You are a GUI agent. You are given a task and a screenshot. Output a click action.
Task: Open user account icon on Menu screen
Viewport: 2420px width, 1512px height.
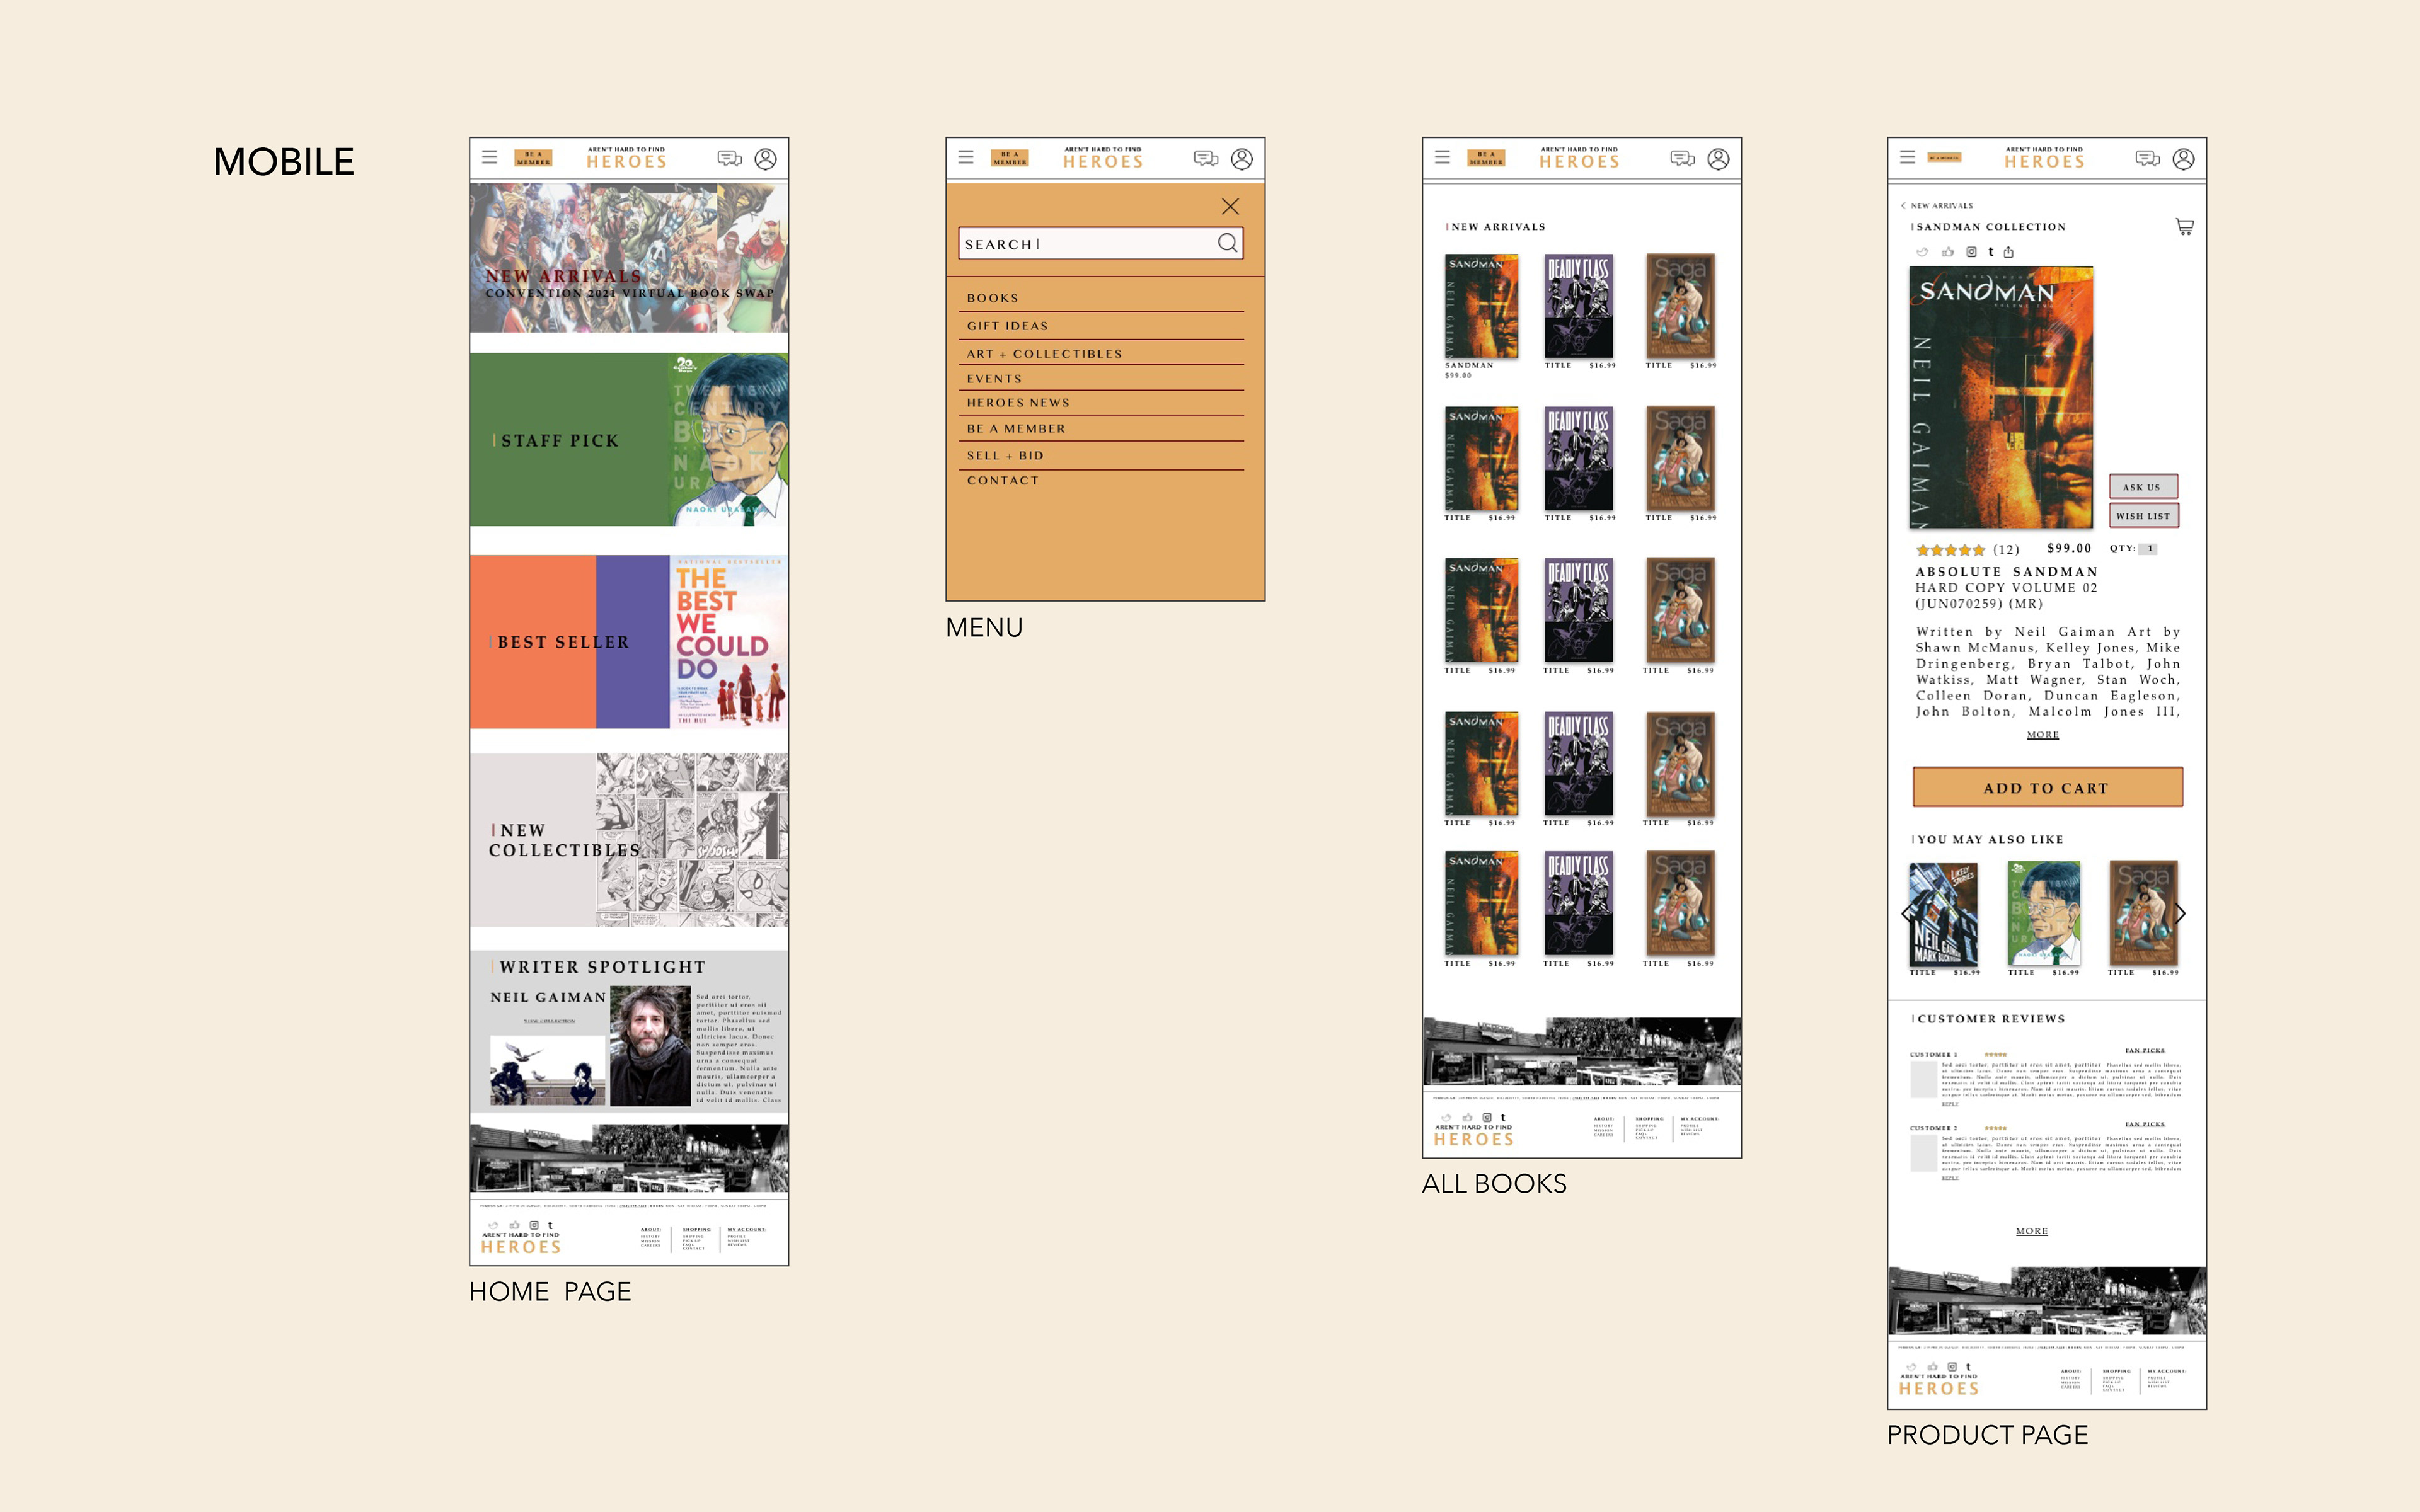pos(1242,159)
